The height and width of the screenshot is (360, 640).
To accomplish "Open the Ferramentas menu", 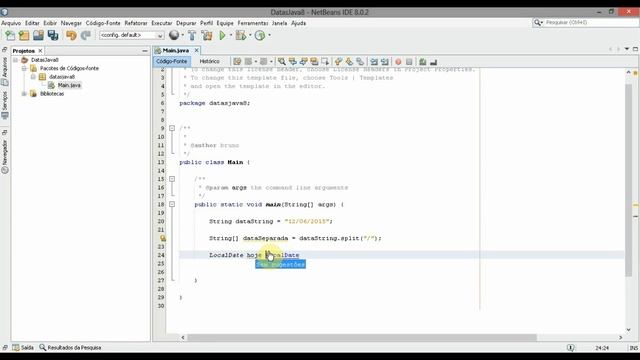I will (253, 23).
